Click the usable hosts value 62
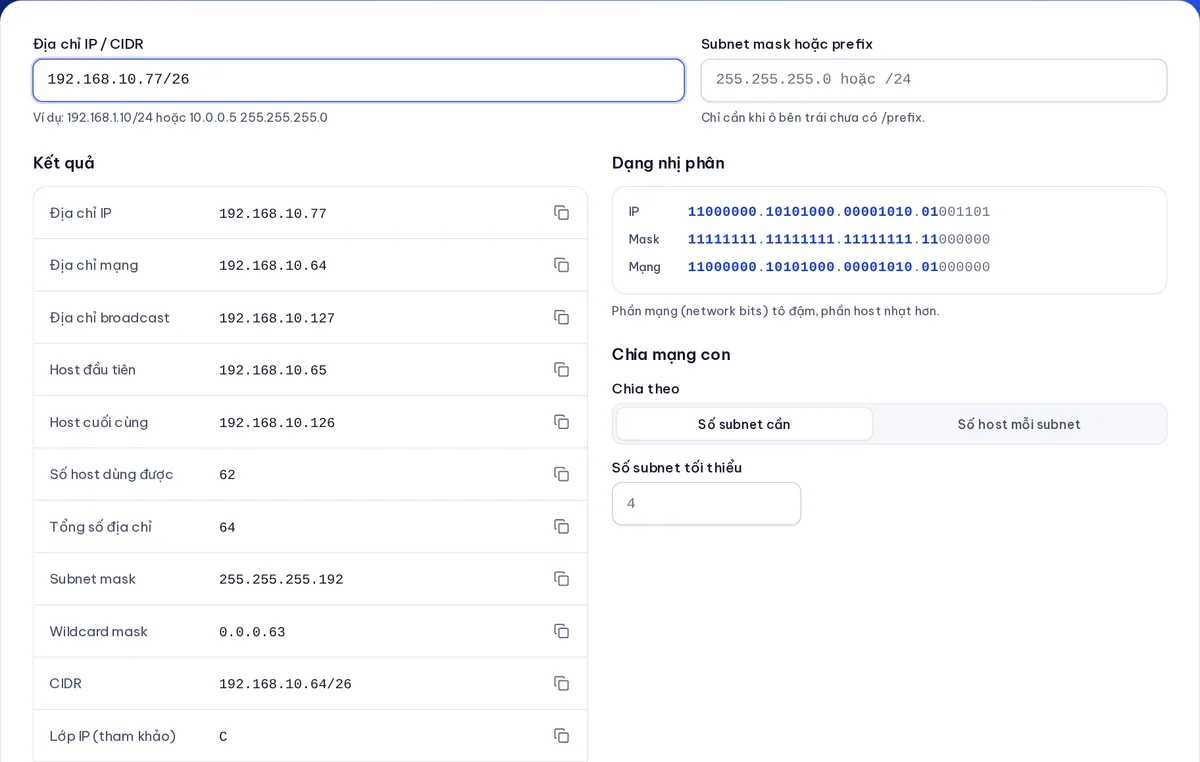 click(227, 475)
